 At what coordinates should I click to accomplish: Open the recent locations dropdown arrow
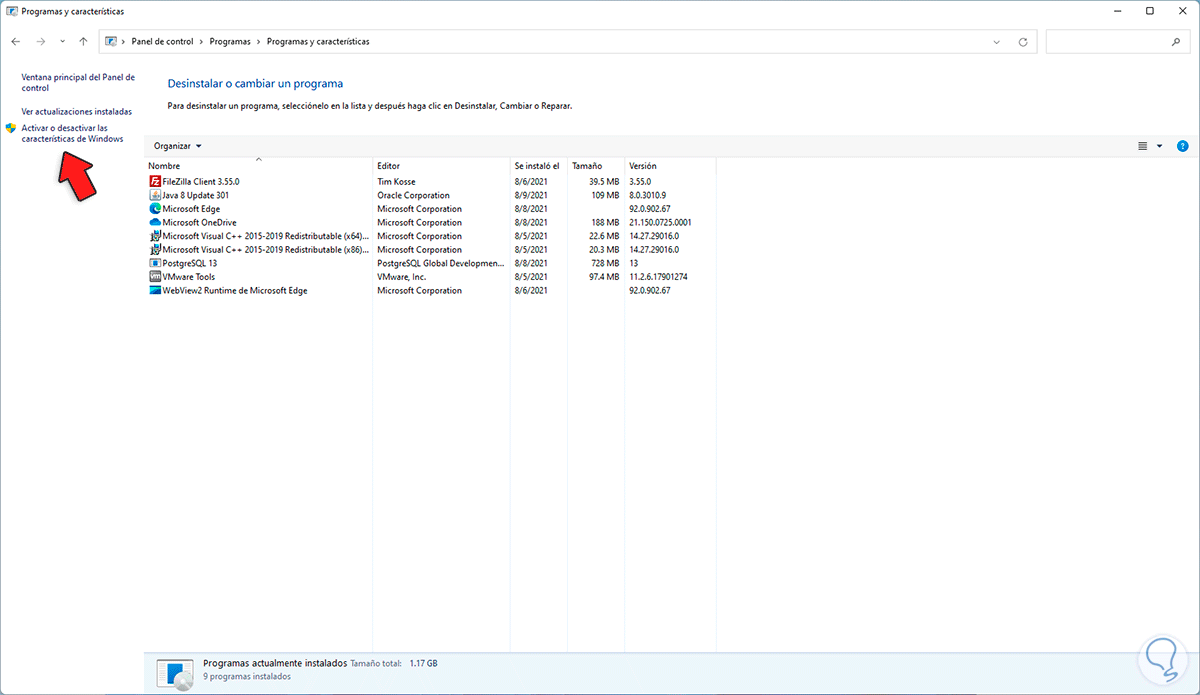point(62,42)
